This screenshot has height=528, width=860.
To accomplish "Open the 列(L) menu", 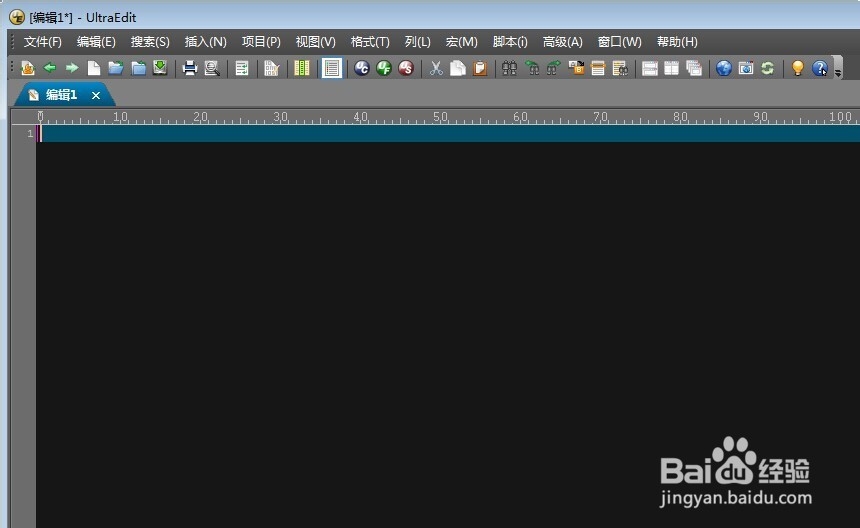I will coord(417,42).
